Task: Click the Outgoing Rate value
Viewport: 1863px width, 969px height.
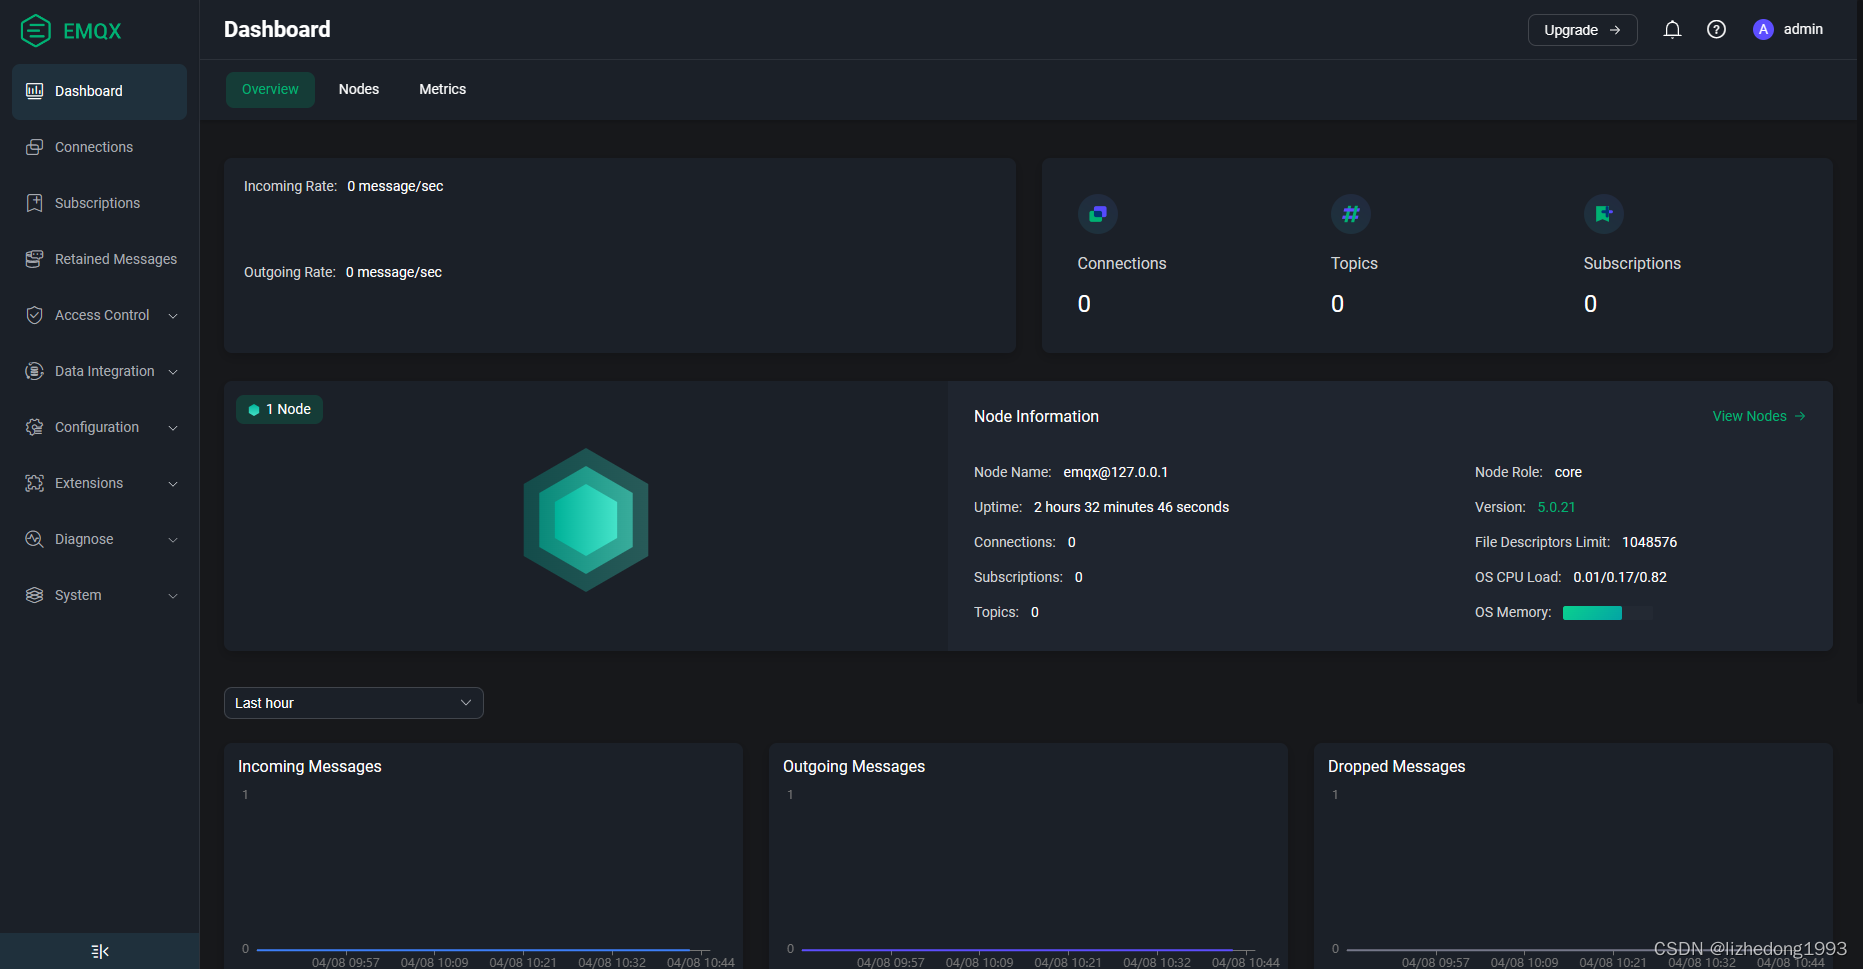Action: 394,272
